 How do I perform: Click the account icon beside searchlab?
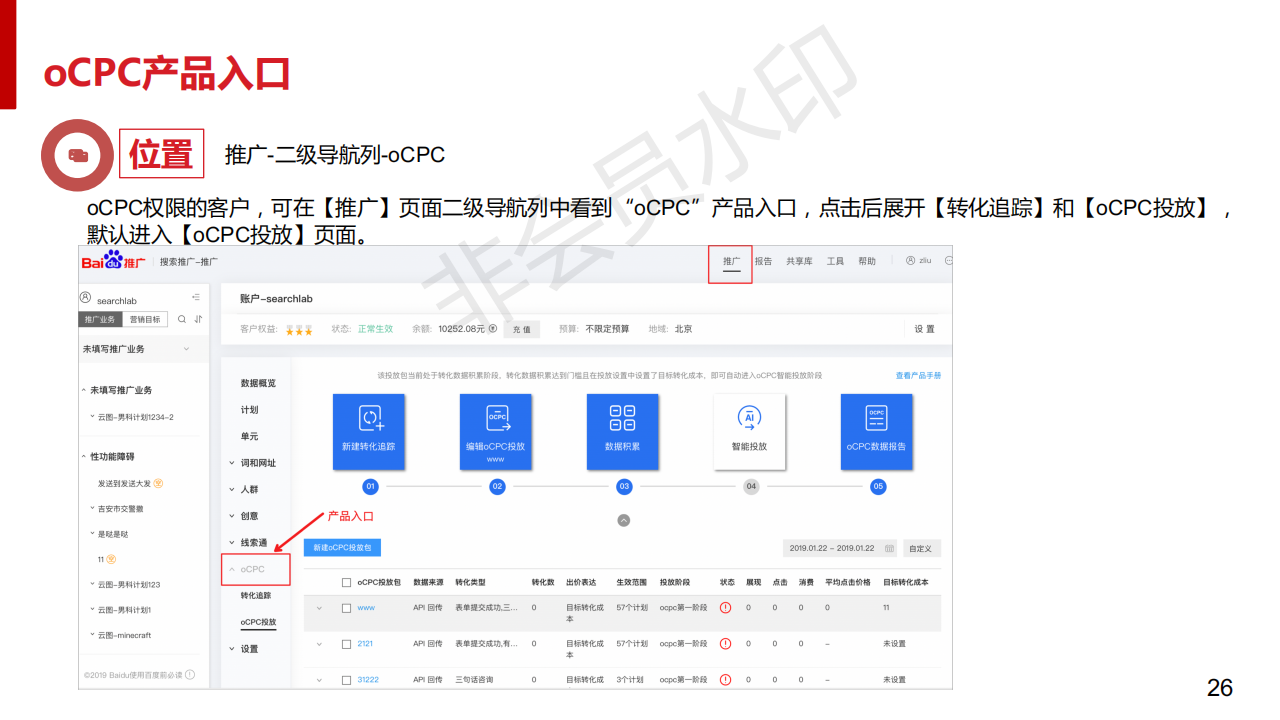86,298
